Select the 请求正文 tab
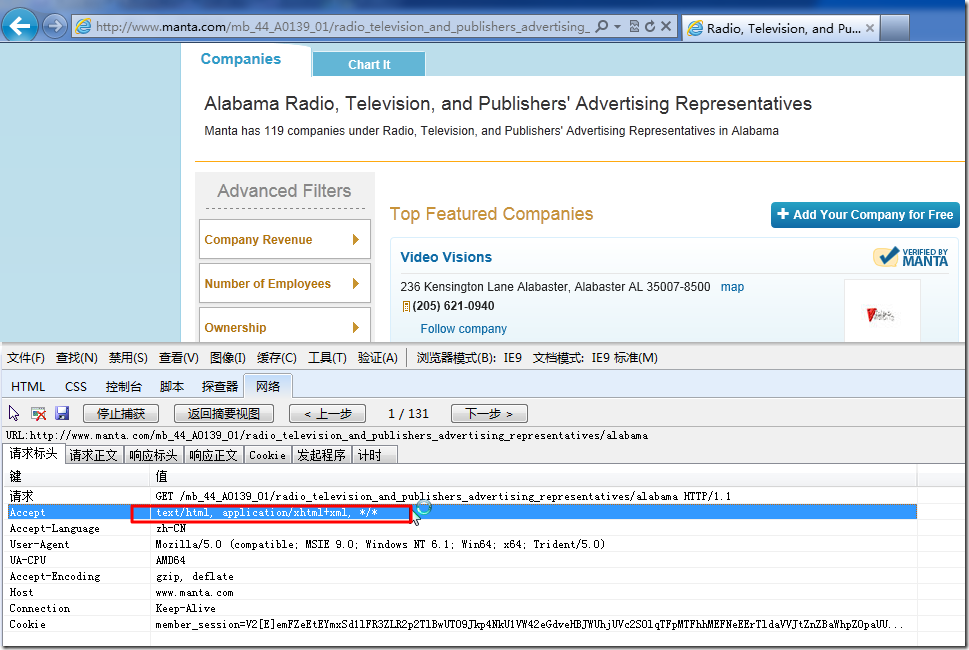The image size is (969, 650). 93,455
